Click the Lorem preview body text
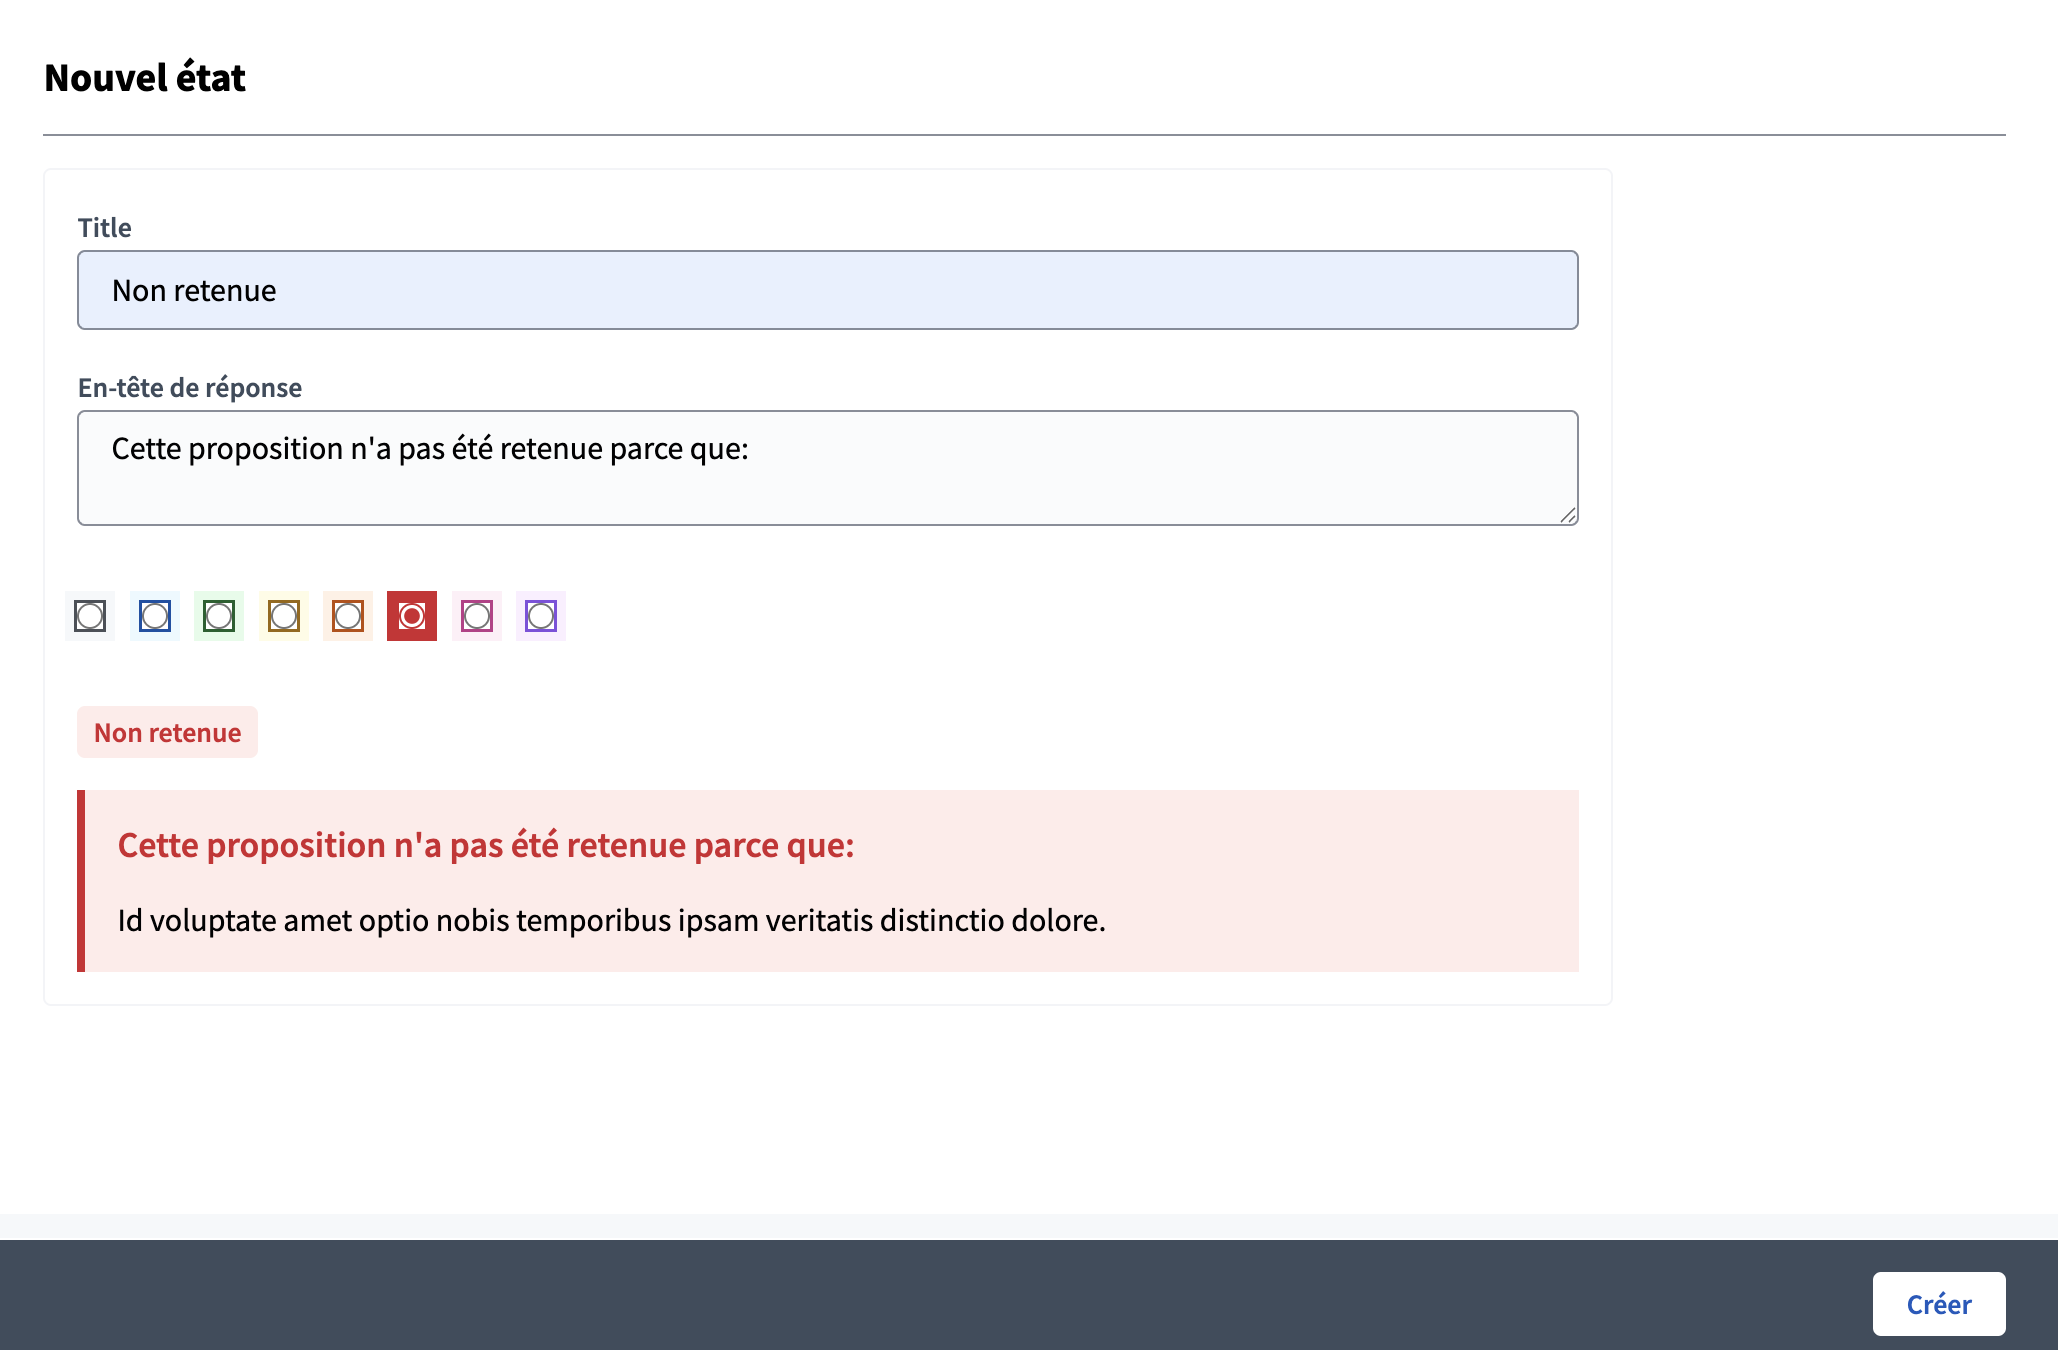This screenshot has height=1350, width=2058. [611, 921]
